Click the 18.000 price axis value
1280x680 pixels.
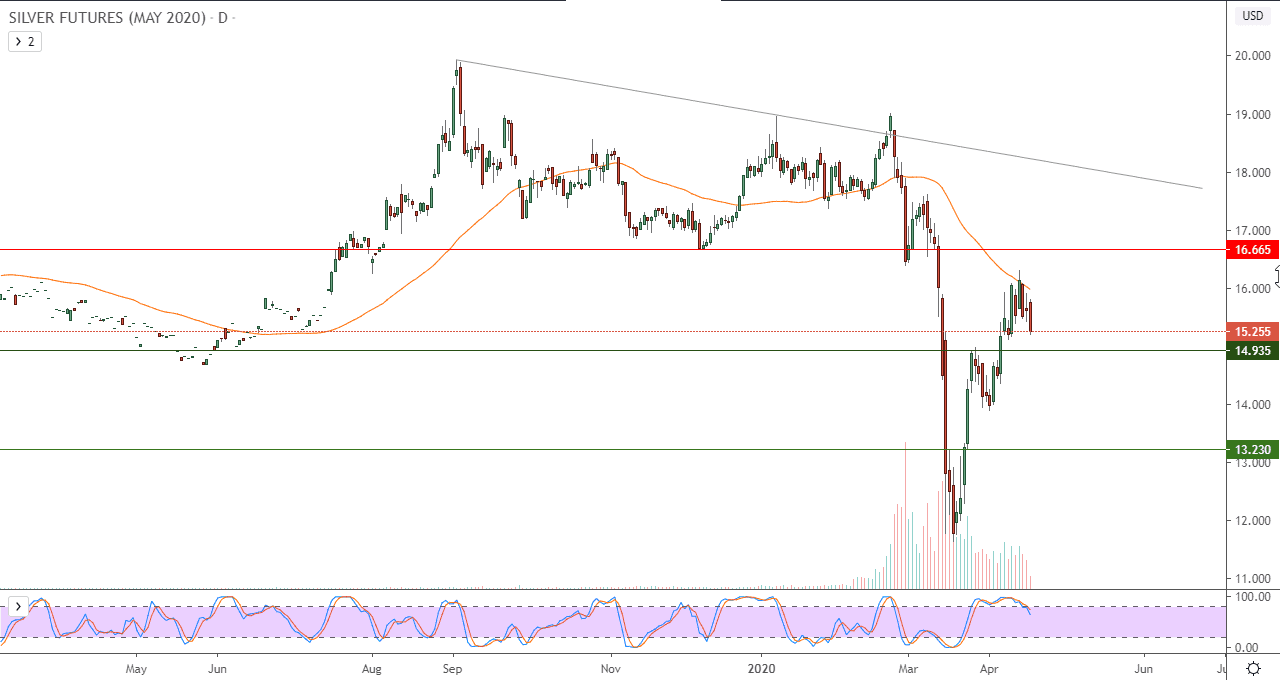(1253, 173)
